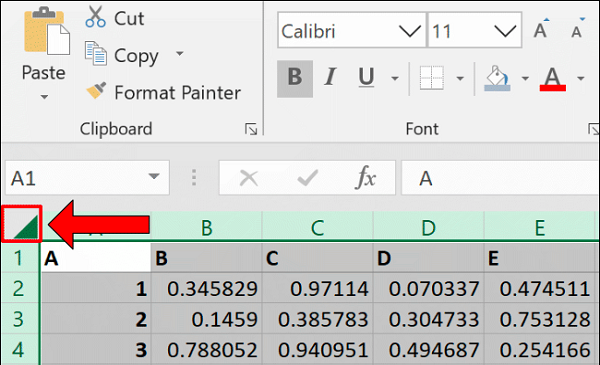The image size is (600, 365).
Task: Toggle Italic formatting
Action: [330, 77]
